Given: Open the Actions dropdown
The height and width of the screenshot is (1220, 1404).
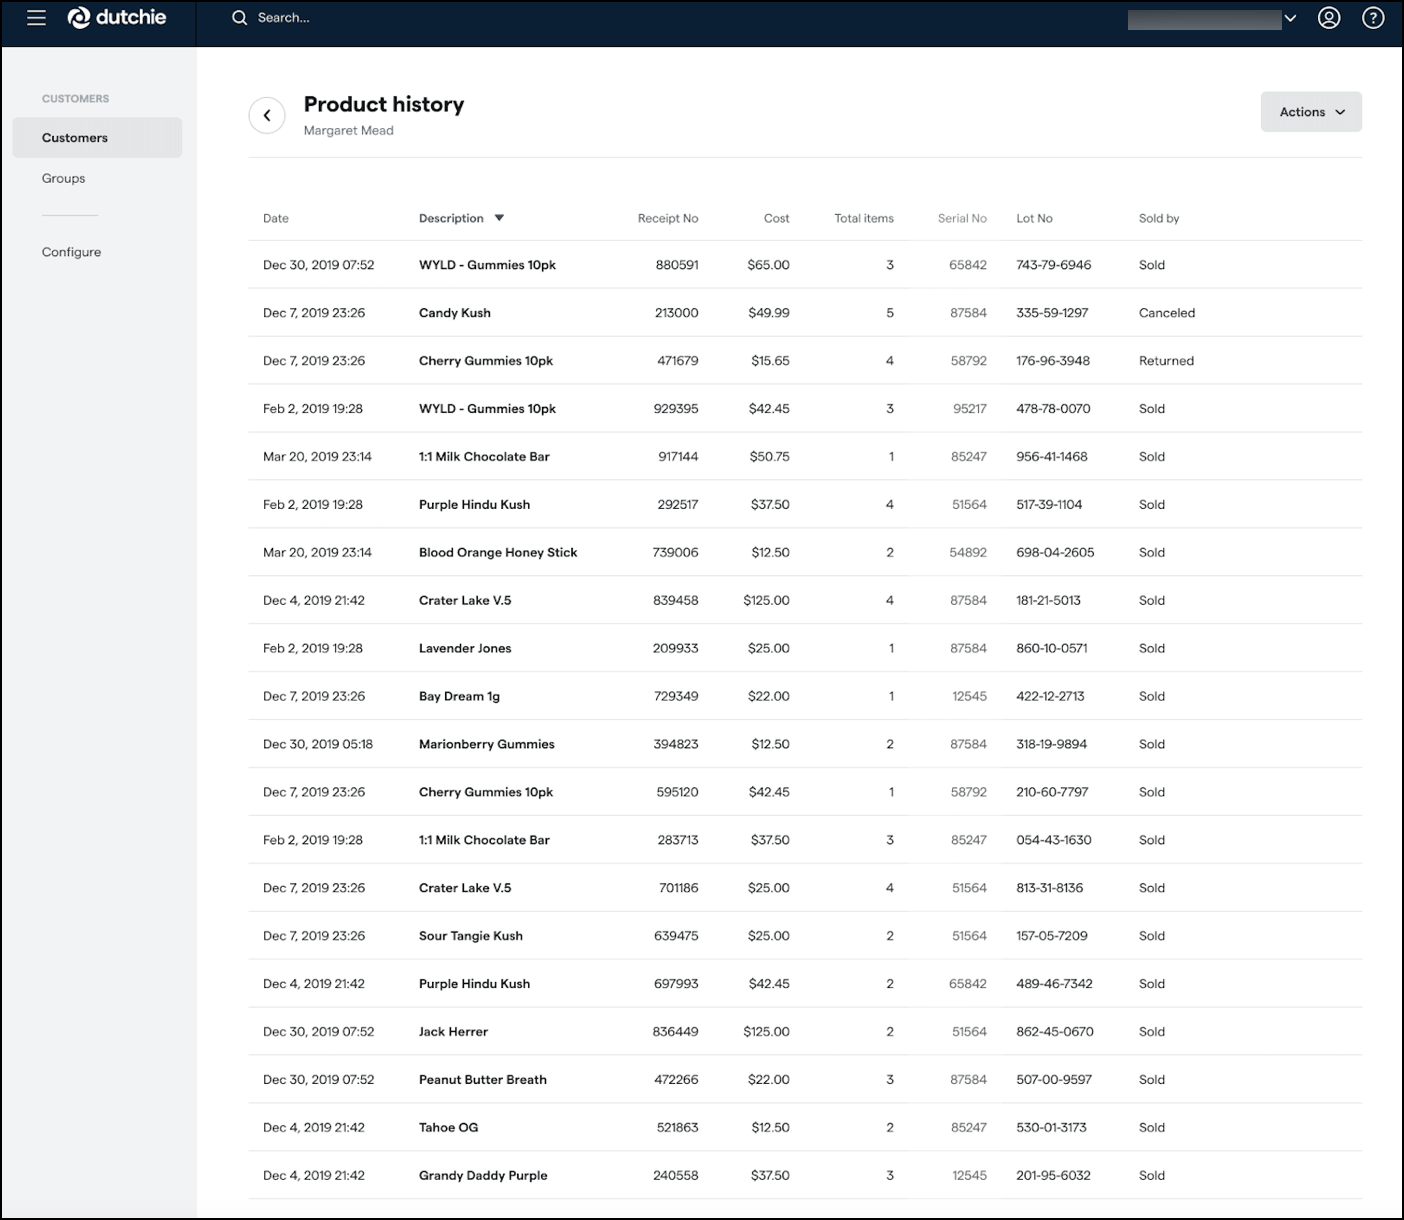Looking at the screenshot, I should point(1310,111).
